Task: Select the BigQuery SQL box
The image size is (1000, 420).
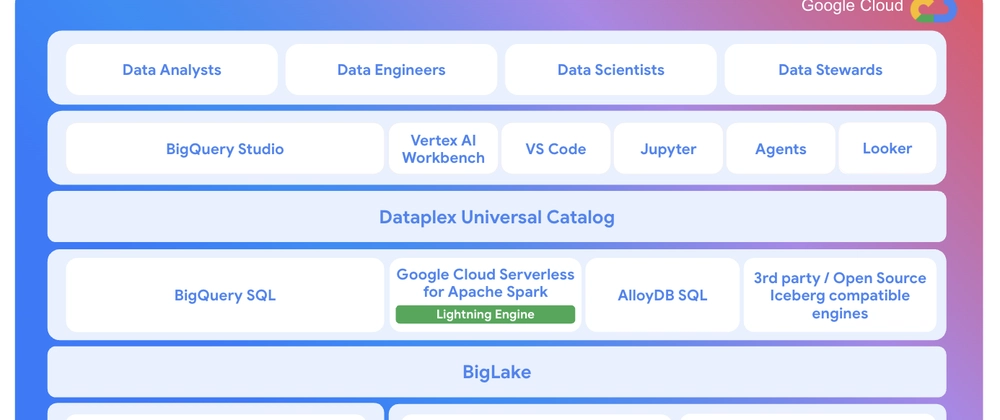Action: (225, 295)
